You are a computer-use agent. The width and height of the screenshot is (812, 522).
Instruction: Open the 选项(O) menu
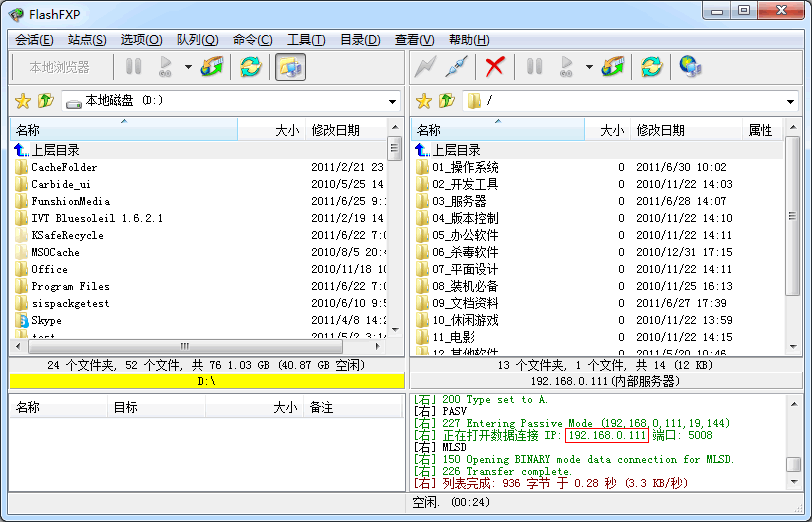[141, 40]
